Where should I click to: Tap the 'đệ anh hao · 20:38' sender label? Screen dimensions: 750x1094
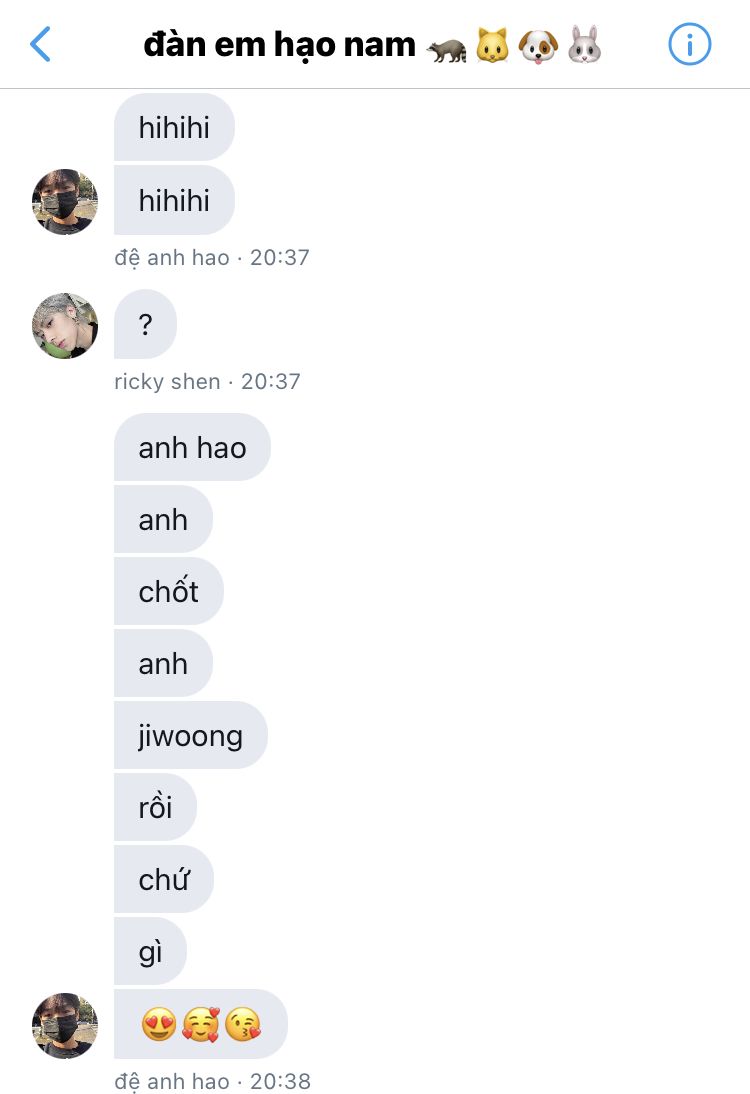[212, 1081]
